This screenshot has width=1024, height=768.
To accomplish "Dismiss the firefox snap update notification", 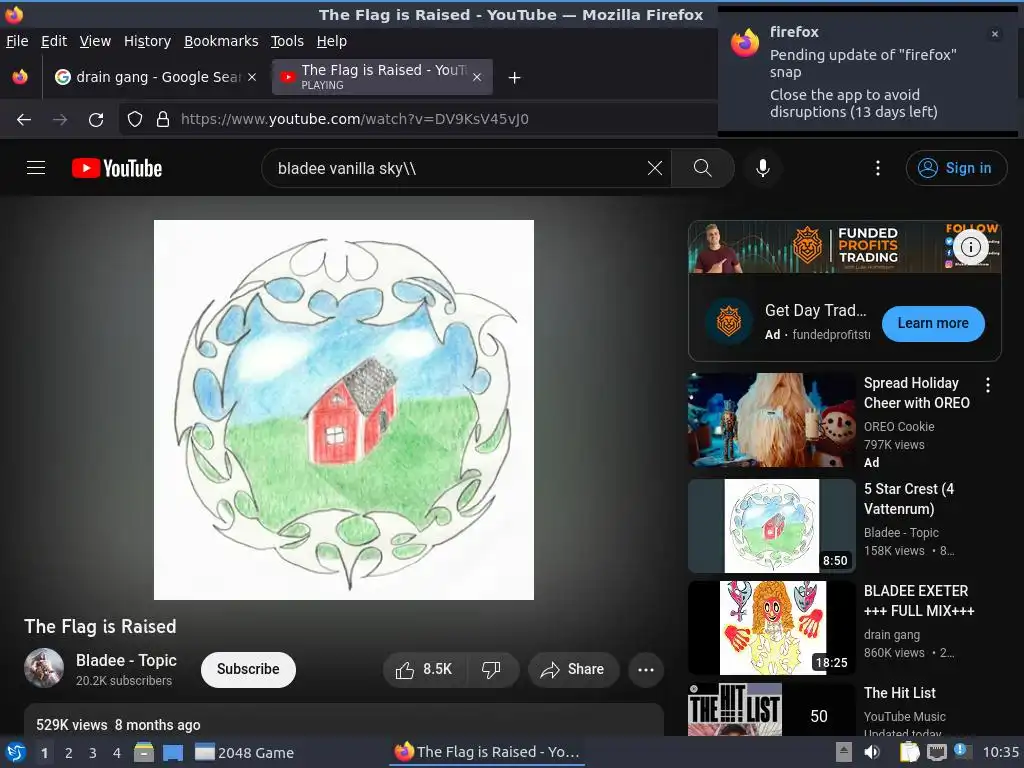I will coord(995,34).
